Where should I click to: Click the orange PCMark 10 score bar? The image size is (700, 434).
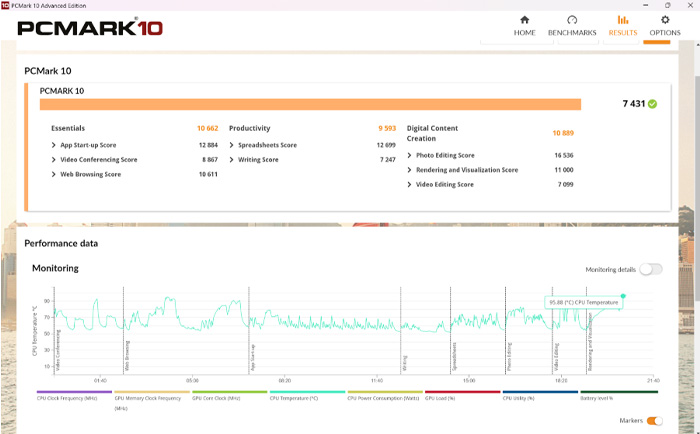(310, 104)
